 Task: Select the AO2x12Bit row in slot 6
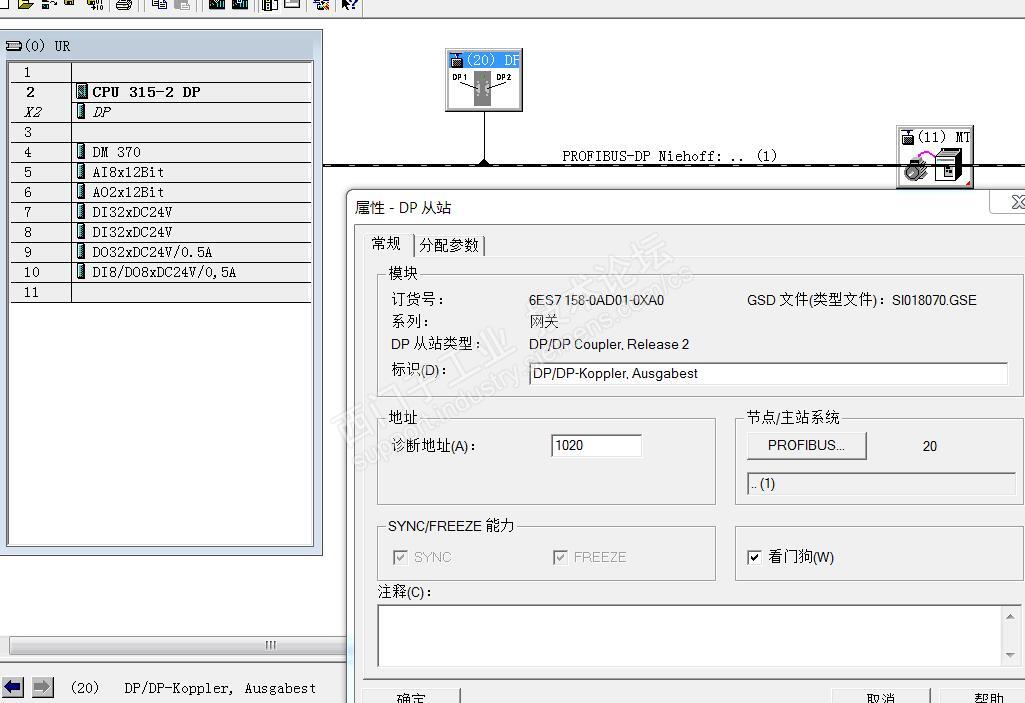pos(160,192)
